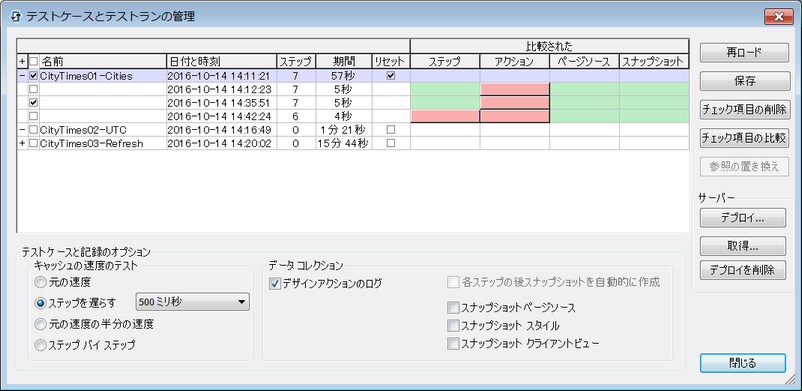Viewport: 802px width, 391px height.
Task: Click the dialog title bar sync icon
Action: (x=15, y=16)
